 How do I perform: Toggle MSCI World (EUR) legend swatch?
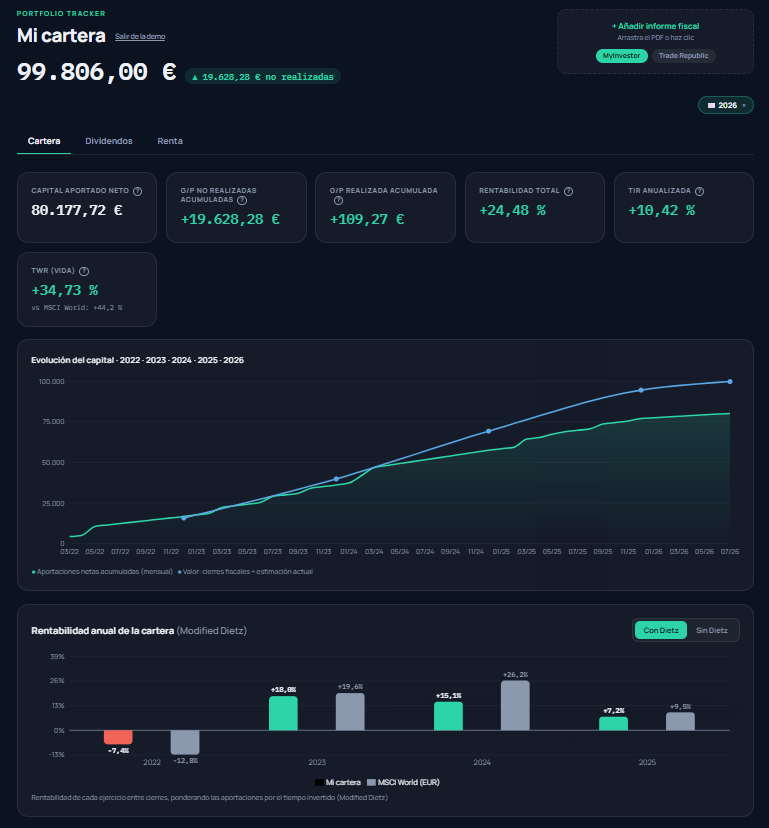click(x=371, y=783)
